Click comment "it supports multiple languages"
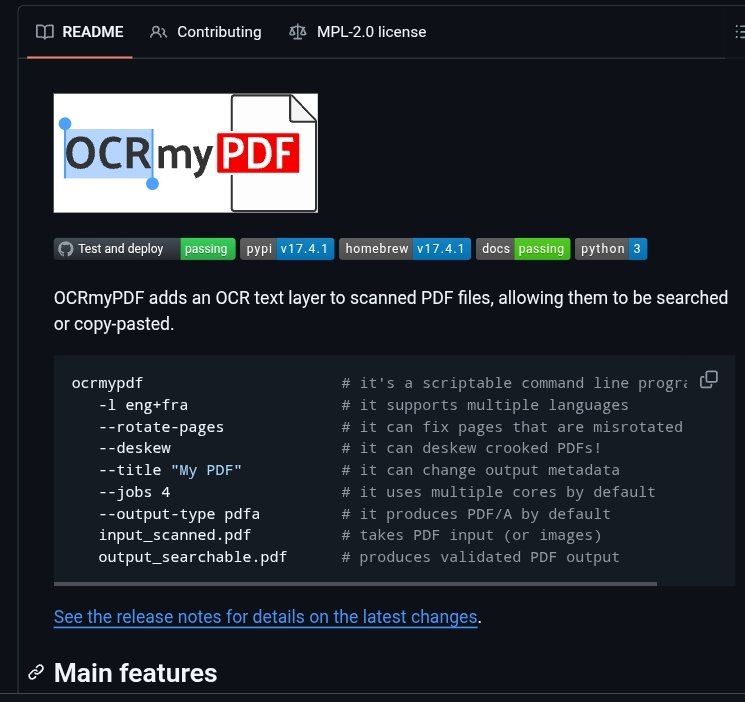 click(x=485, y=405)
